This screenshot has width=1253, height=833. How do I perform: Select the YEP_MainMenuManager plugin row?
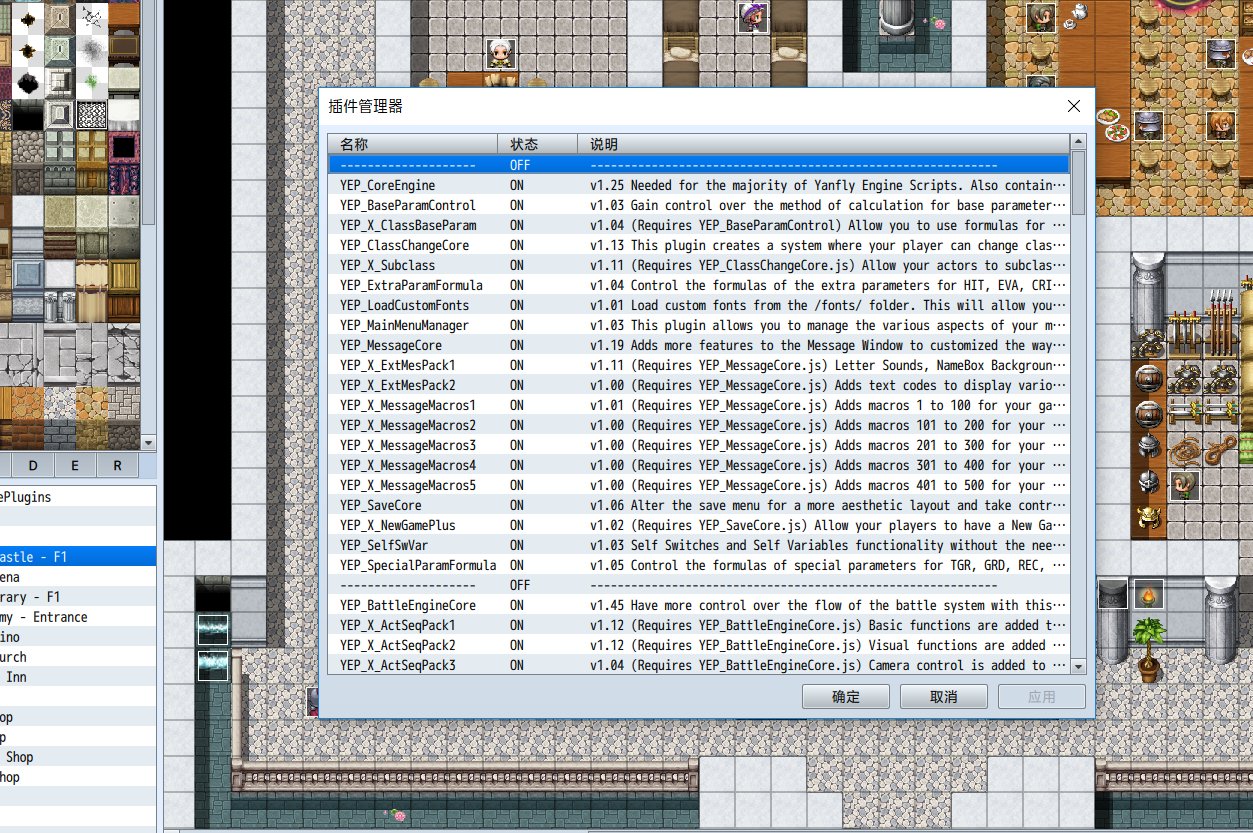(699, 325)
